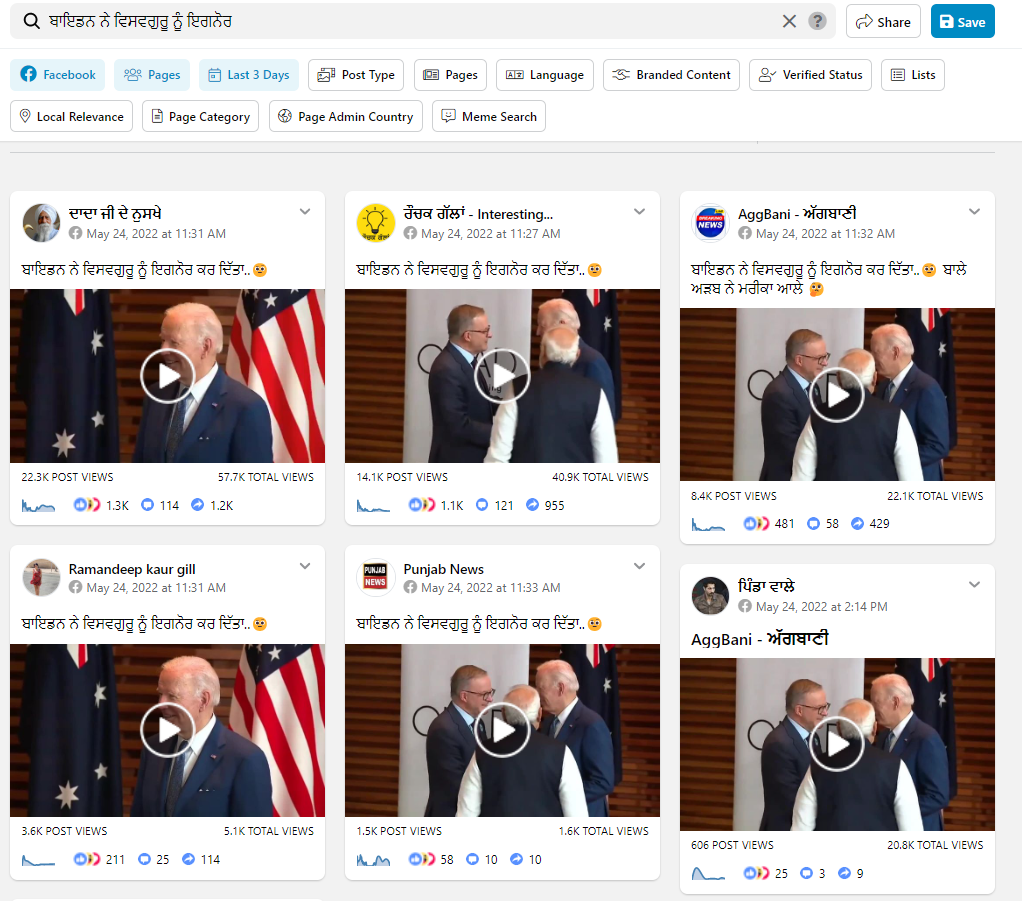1022x901 pixels.
Task: Click the magnifying glass search icon
Action: [32, 21]
